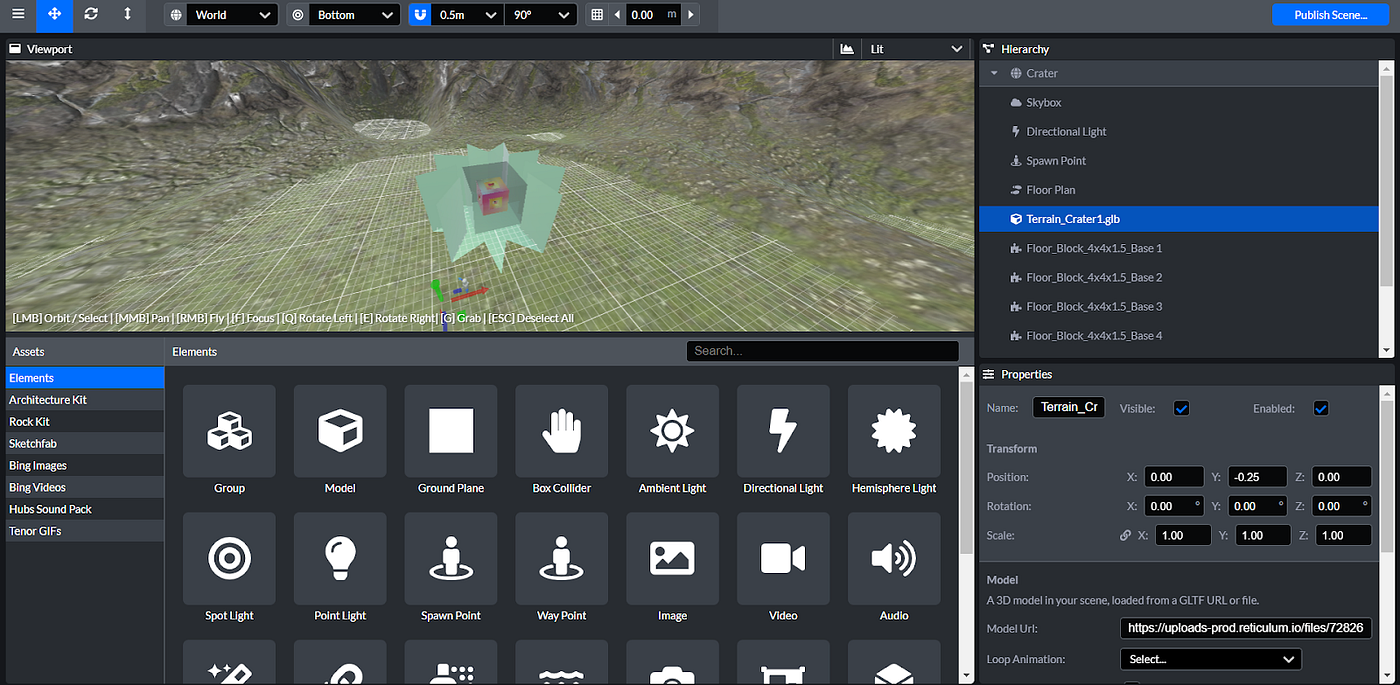This screenshot has height=685, width=1400.
Task: Add an Ambient Light element
Action: coord(672,441)
